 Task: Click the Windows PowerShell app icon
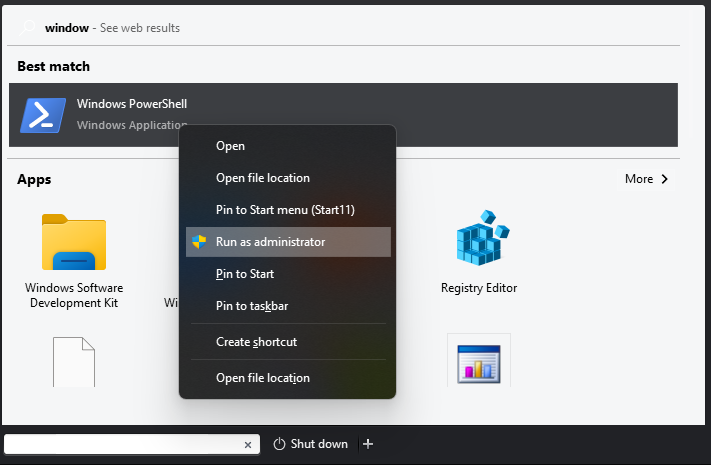pos(43,115)
